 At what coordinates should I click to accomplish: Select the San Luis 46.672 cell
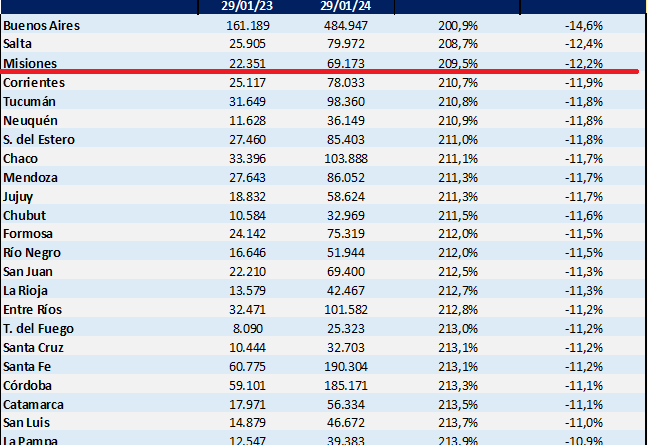point(342,423)
